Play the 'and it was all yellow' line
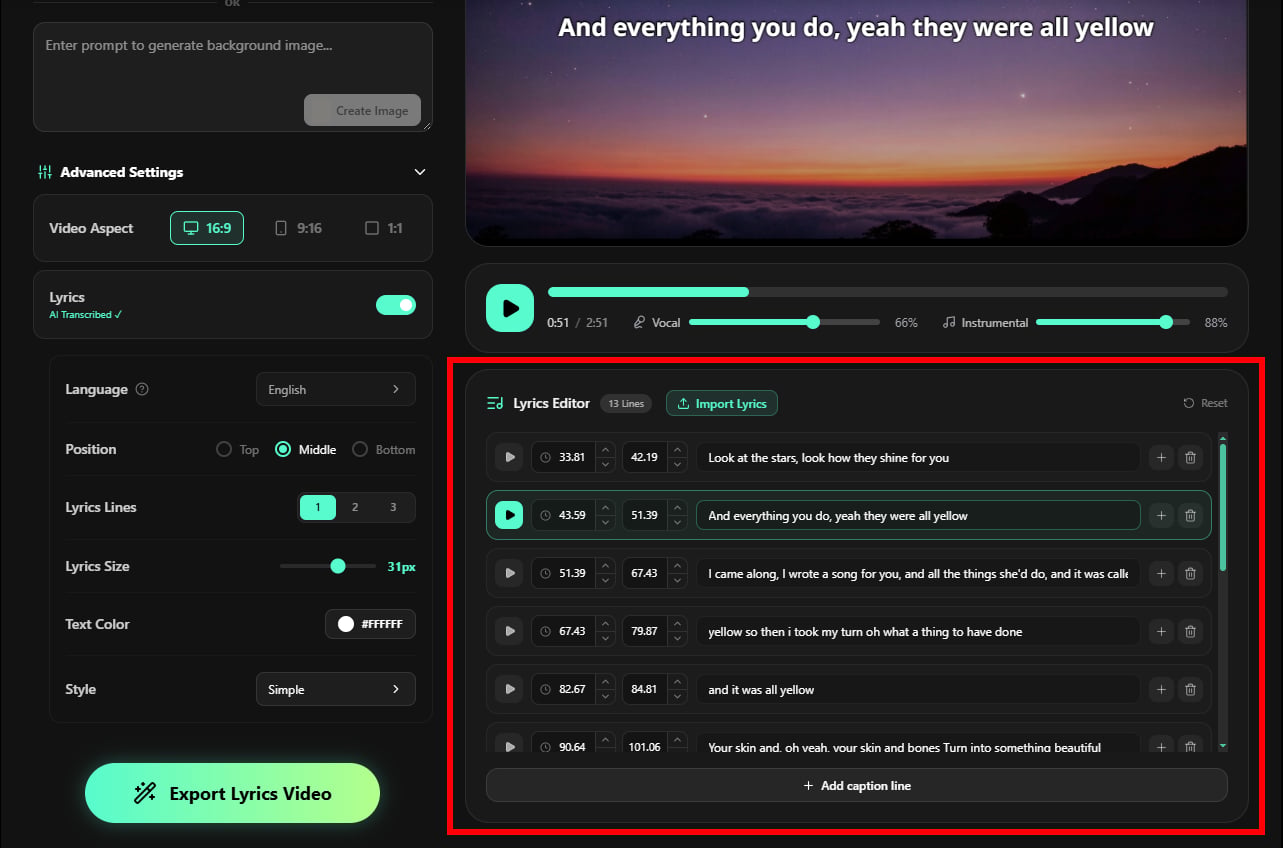The width and height of the screenshot is (1283, 848). tap(509, 689)
